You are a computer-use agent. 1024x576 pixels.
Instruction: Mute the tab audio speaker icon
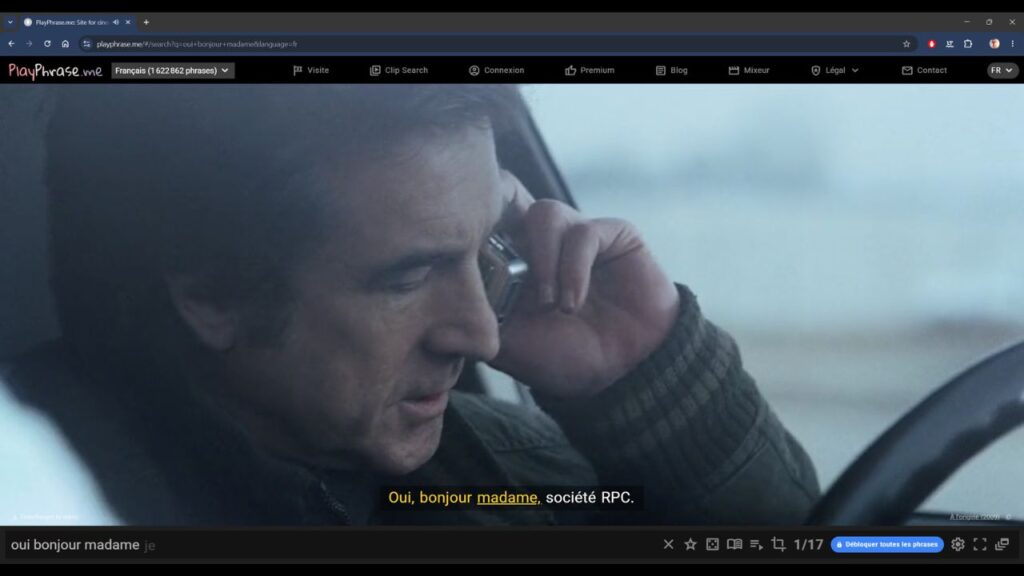coord(116,22)
